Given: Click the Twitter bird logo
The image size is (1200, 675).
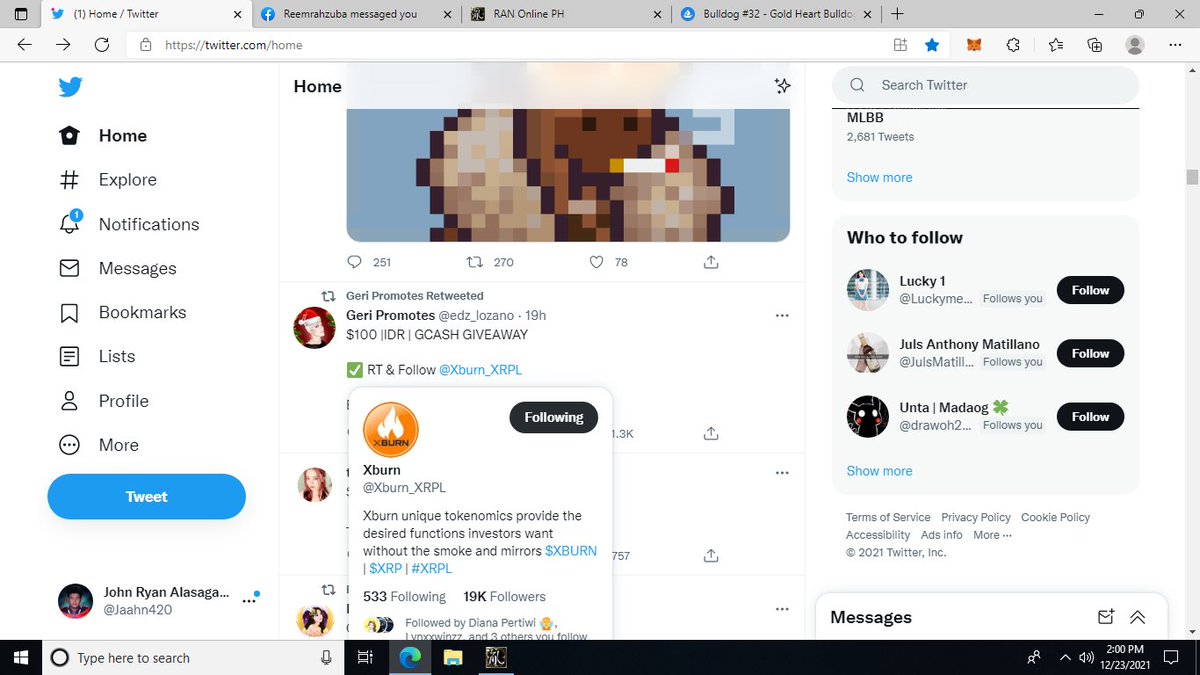Looking at the screenshot, I should 70,87.
